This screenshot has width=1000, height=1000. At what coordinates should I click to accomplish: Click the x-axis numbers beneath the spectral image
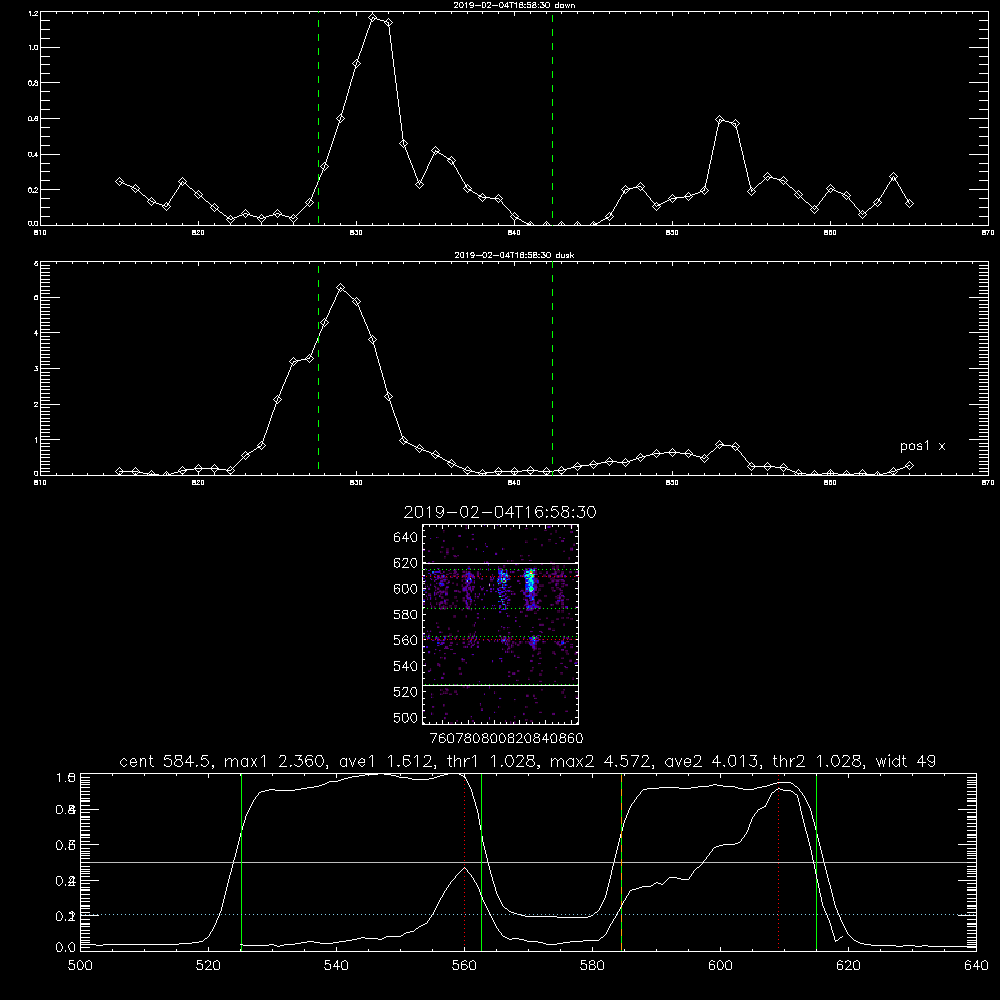pos(507,739)
